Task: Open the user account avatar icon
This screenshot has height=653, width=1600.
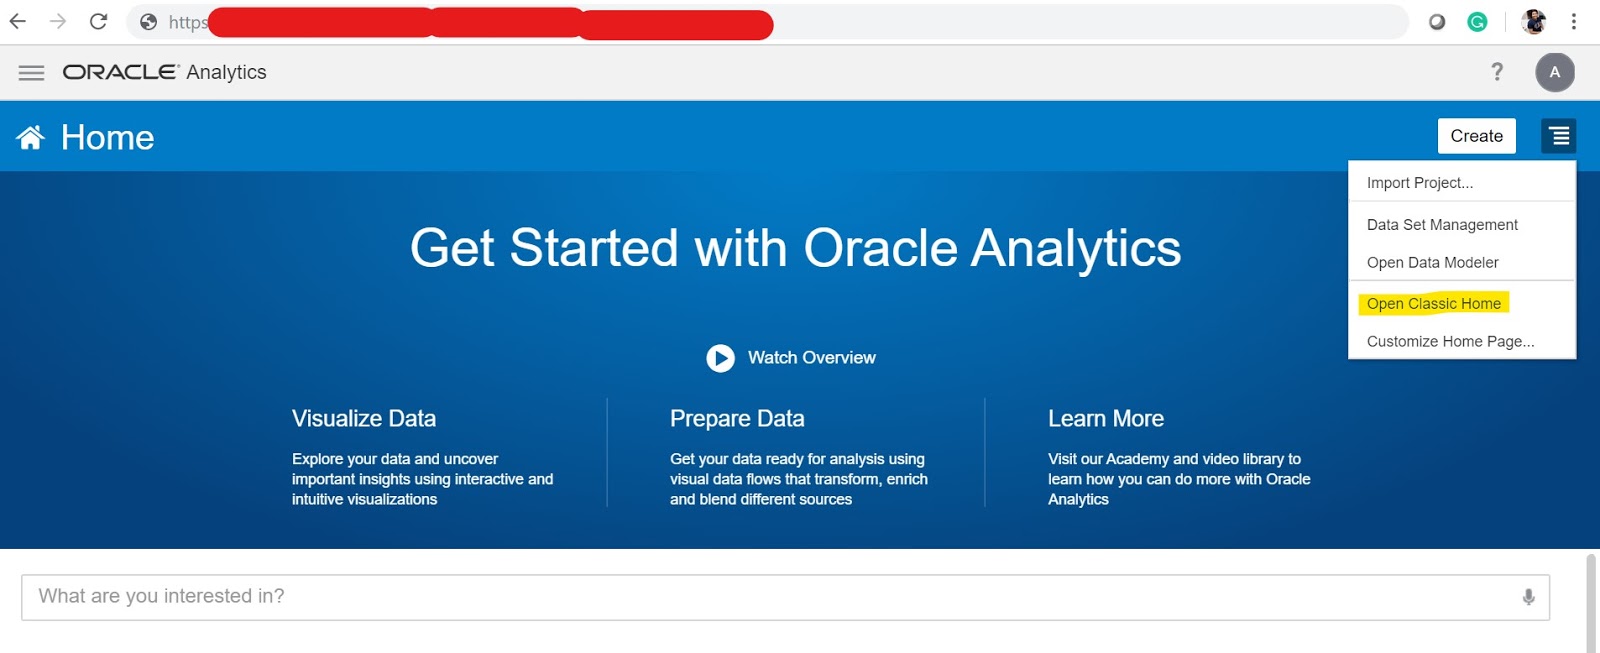Action: pos(1554,72)
